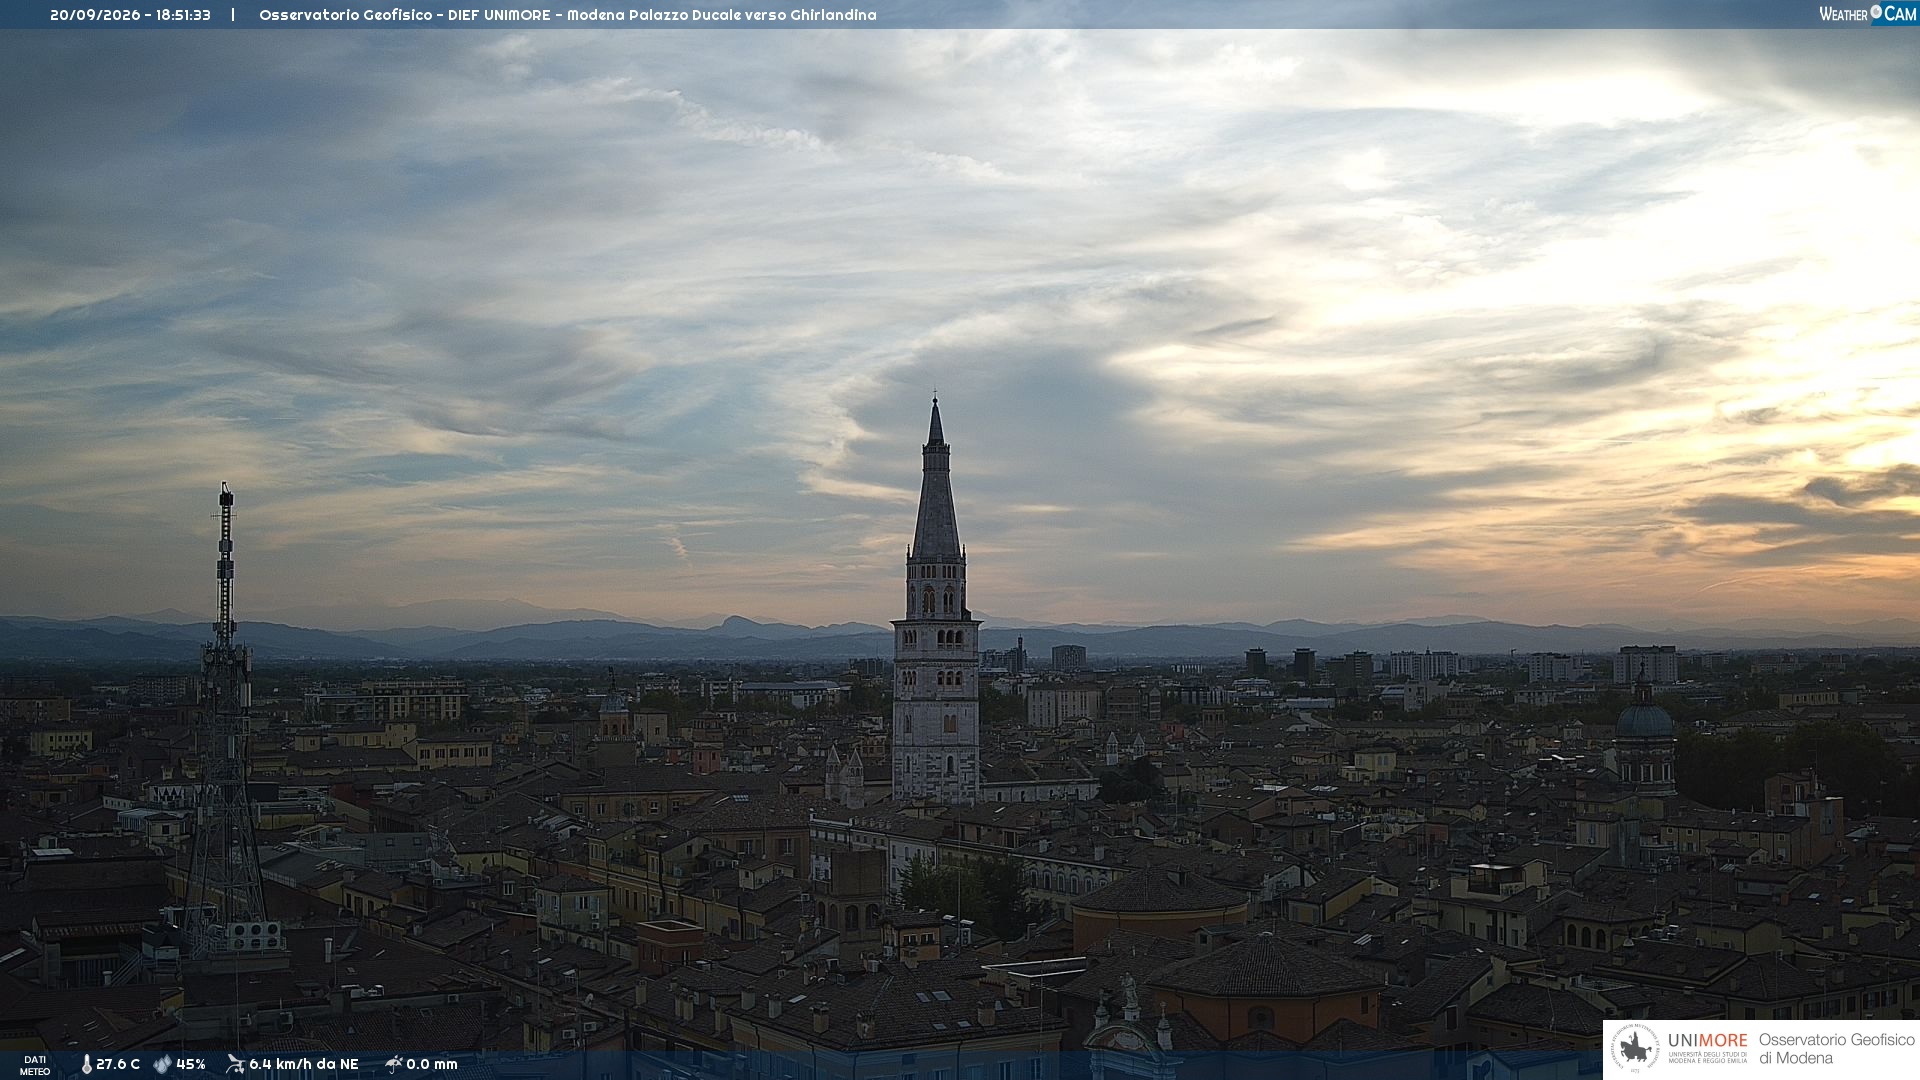The height and width of the screenshot is (1080, 1920).
Task: Click the thermometer temperature icon
Action: point(86,1064)
